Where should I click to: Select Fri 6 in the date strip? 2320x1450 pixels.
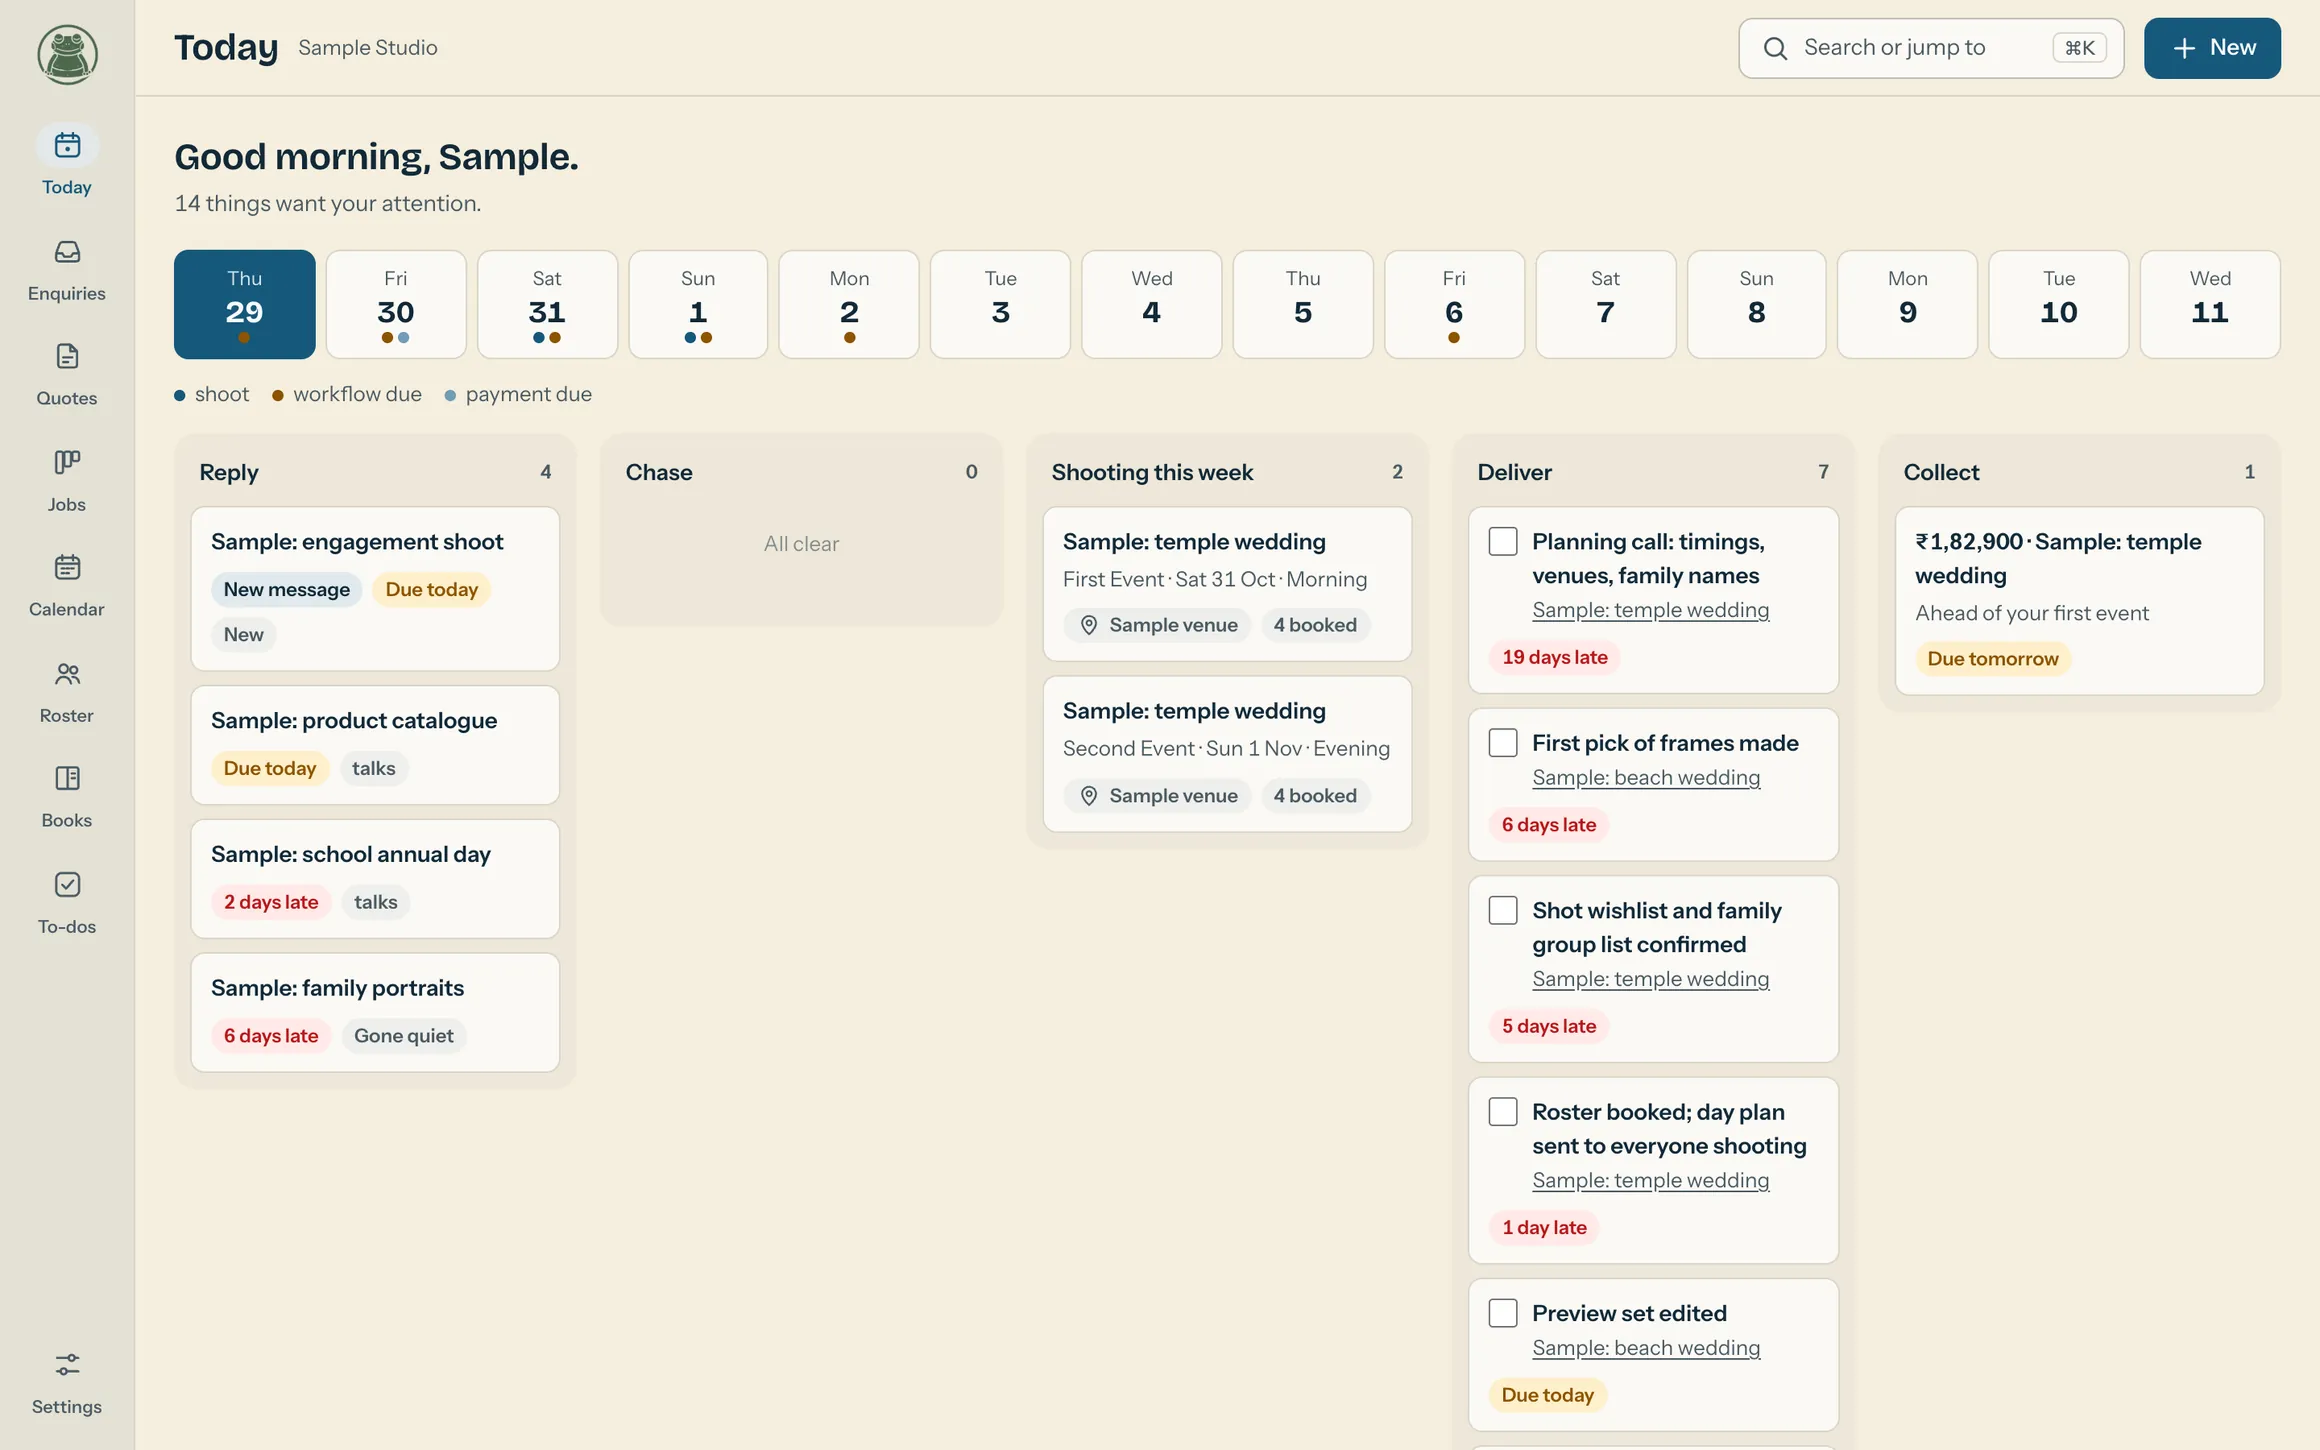(x=1454, y=304)
